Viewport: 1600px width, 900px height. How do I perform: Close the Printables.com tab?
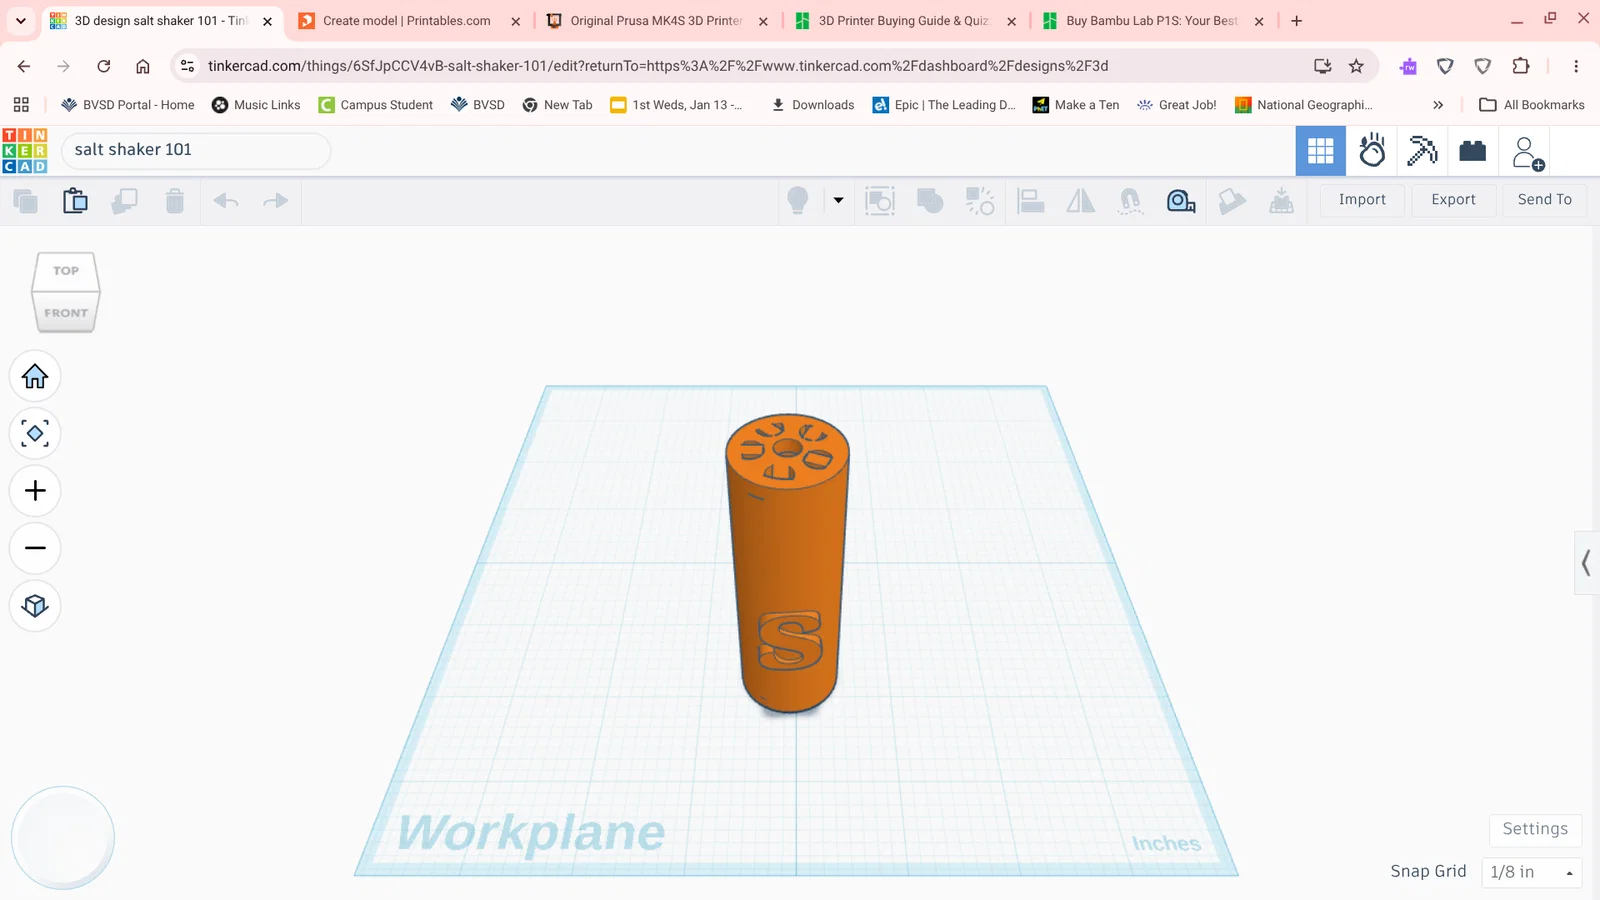tap(516, 21)
